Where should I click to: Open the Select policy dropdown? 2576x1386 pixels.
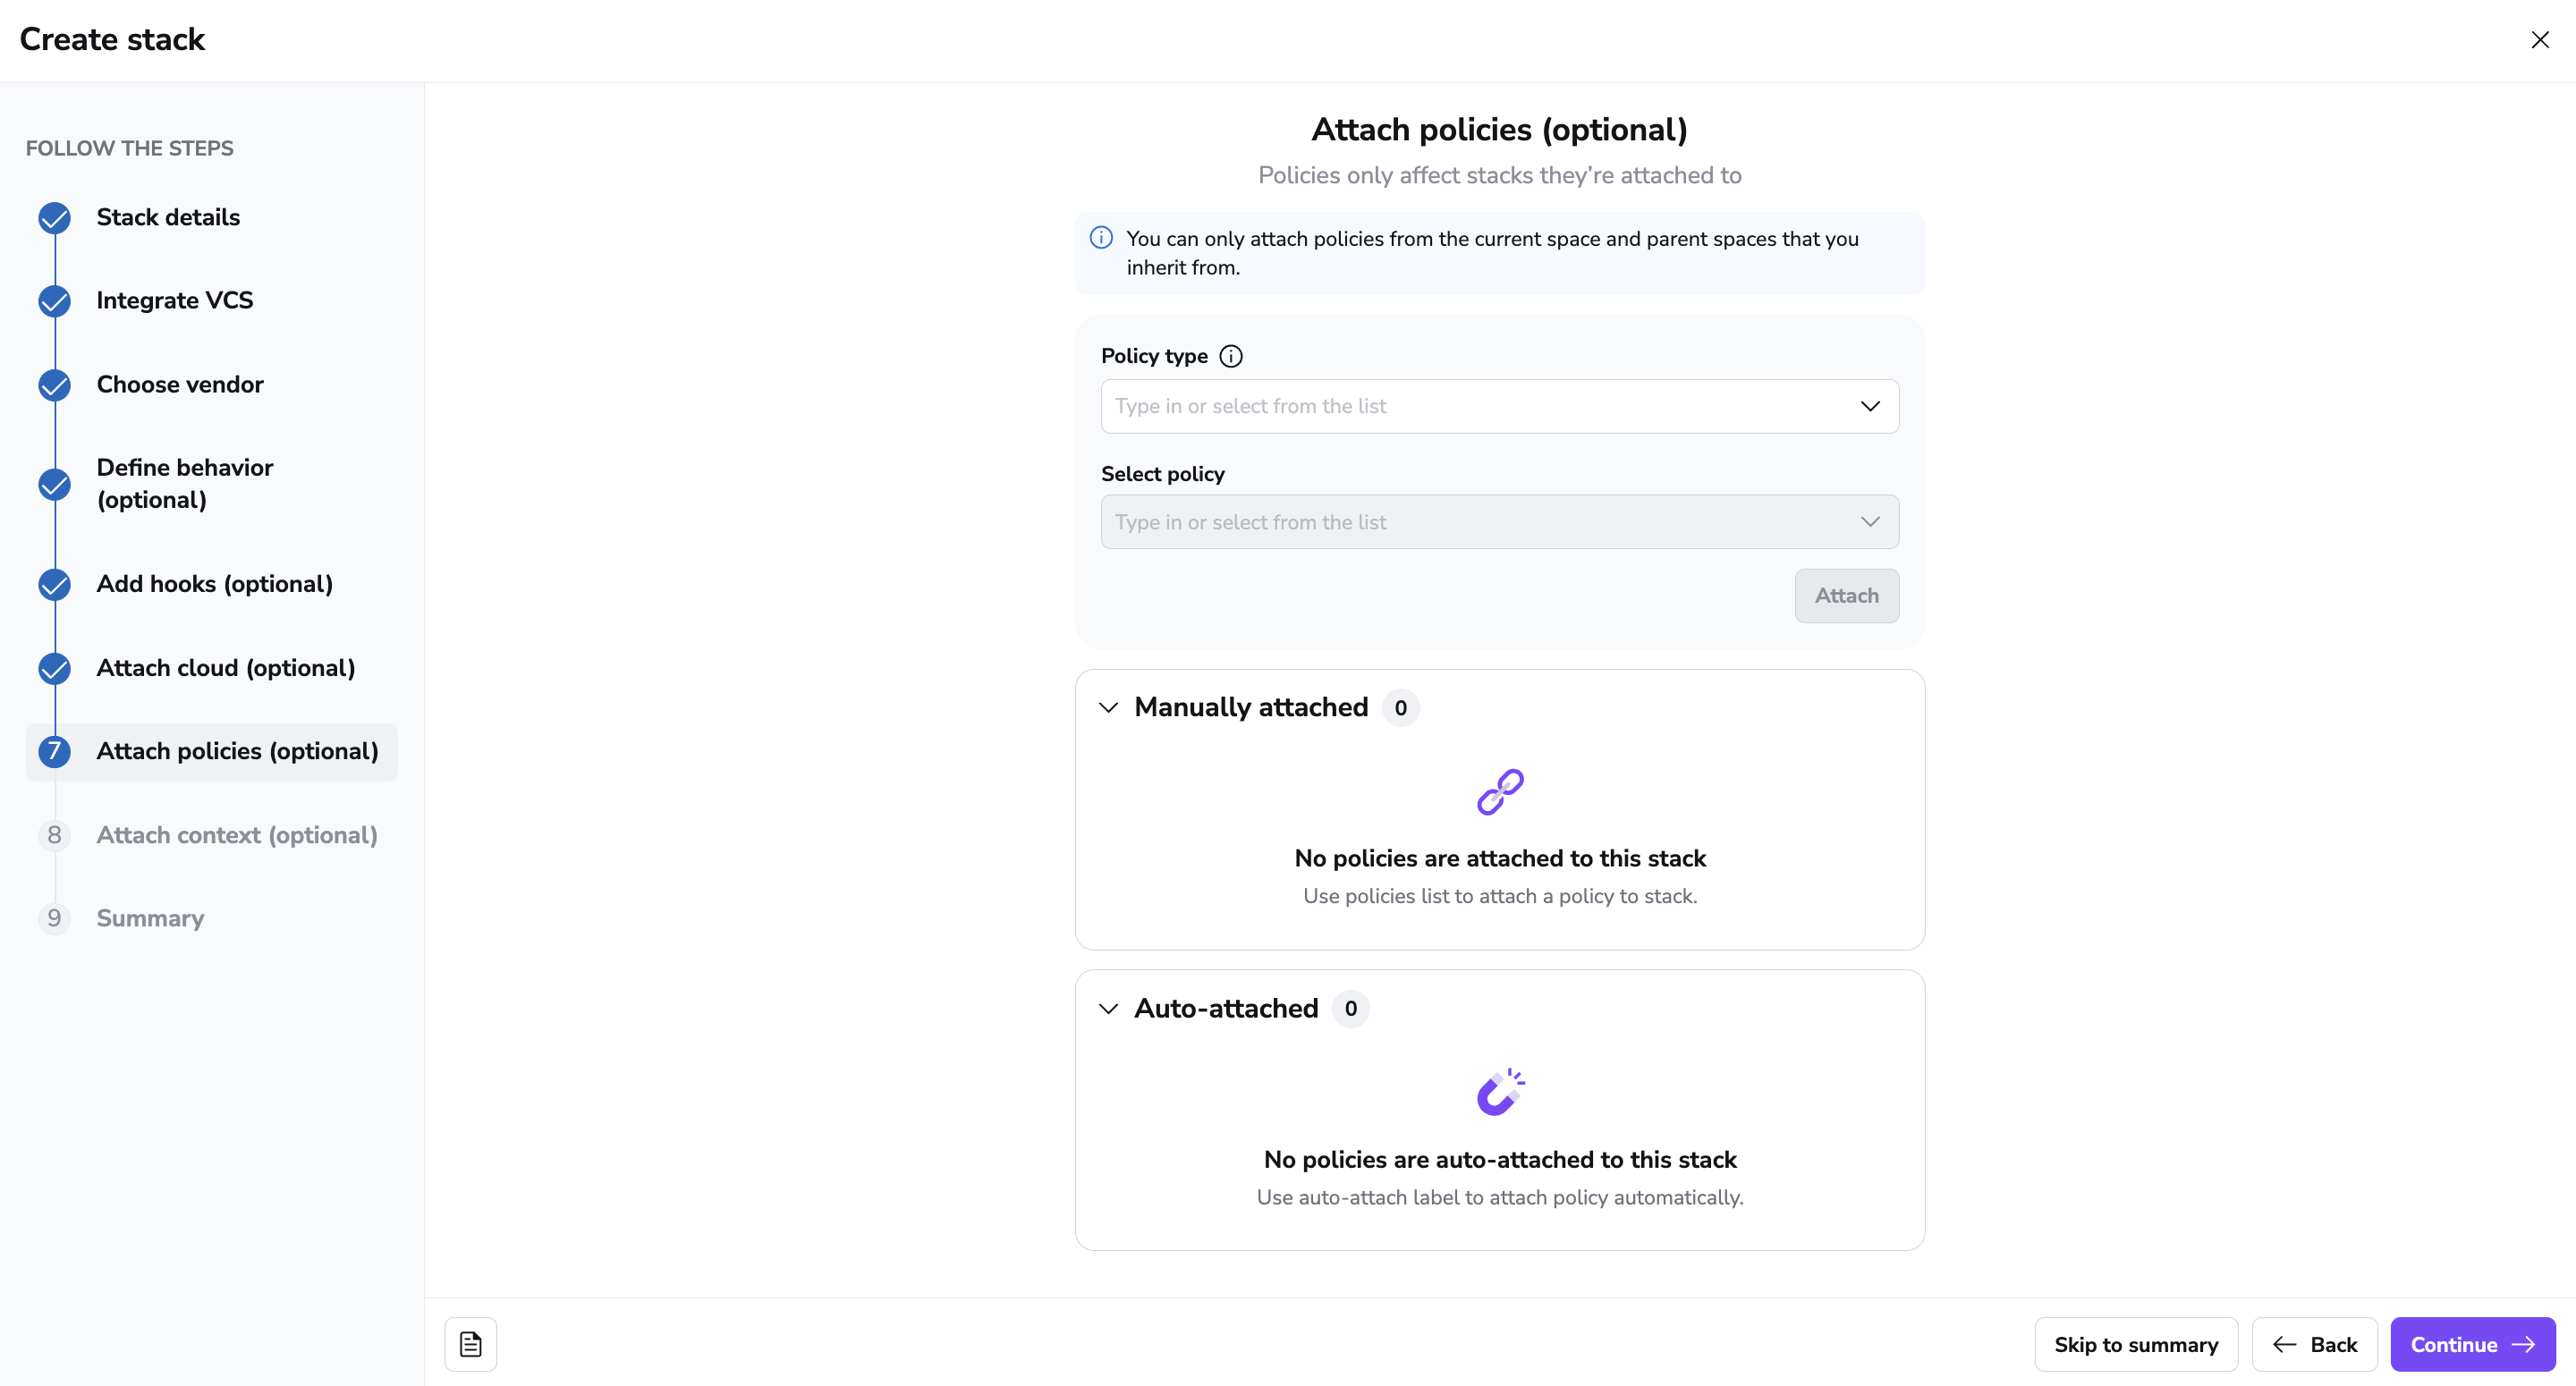(x=1499, y=522)
